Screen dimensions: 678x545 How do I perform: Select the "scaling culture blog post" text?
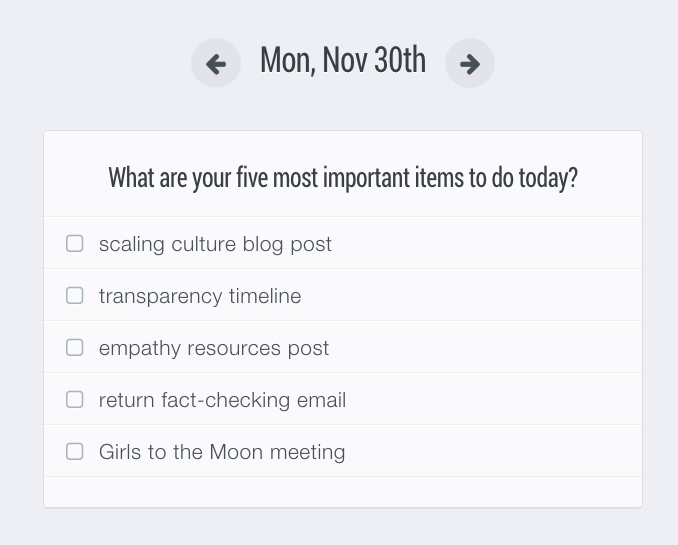point(215,244)
